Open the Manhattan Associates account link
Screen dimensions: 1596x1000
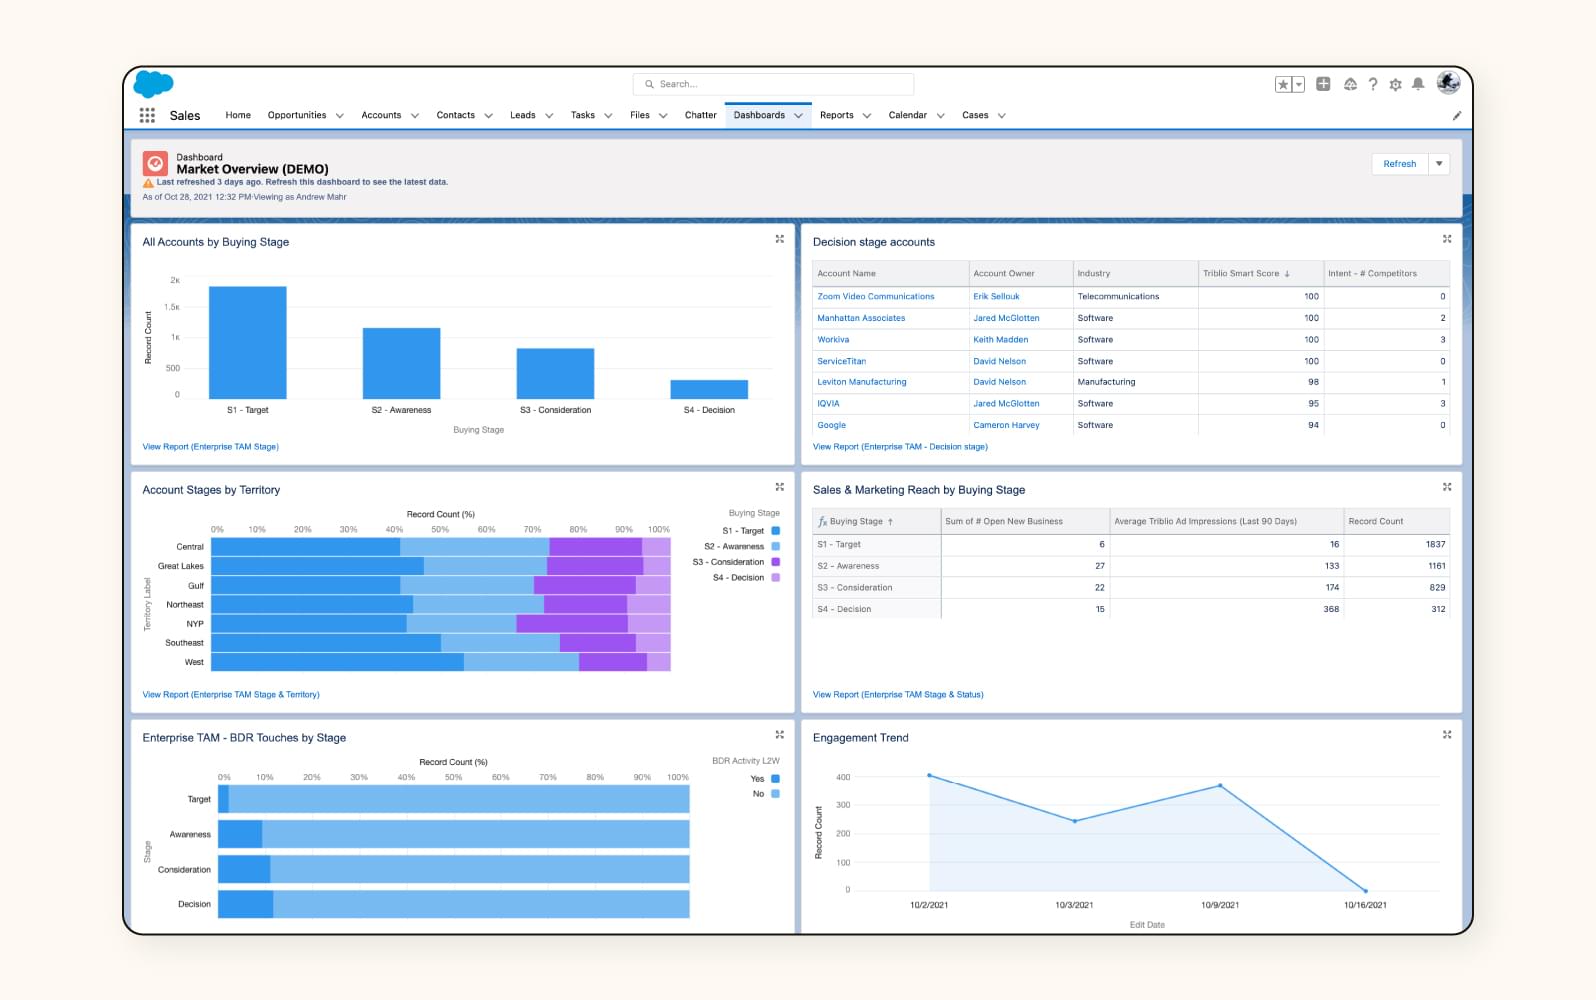coord(861,318)
